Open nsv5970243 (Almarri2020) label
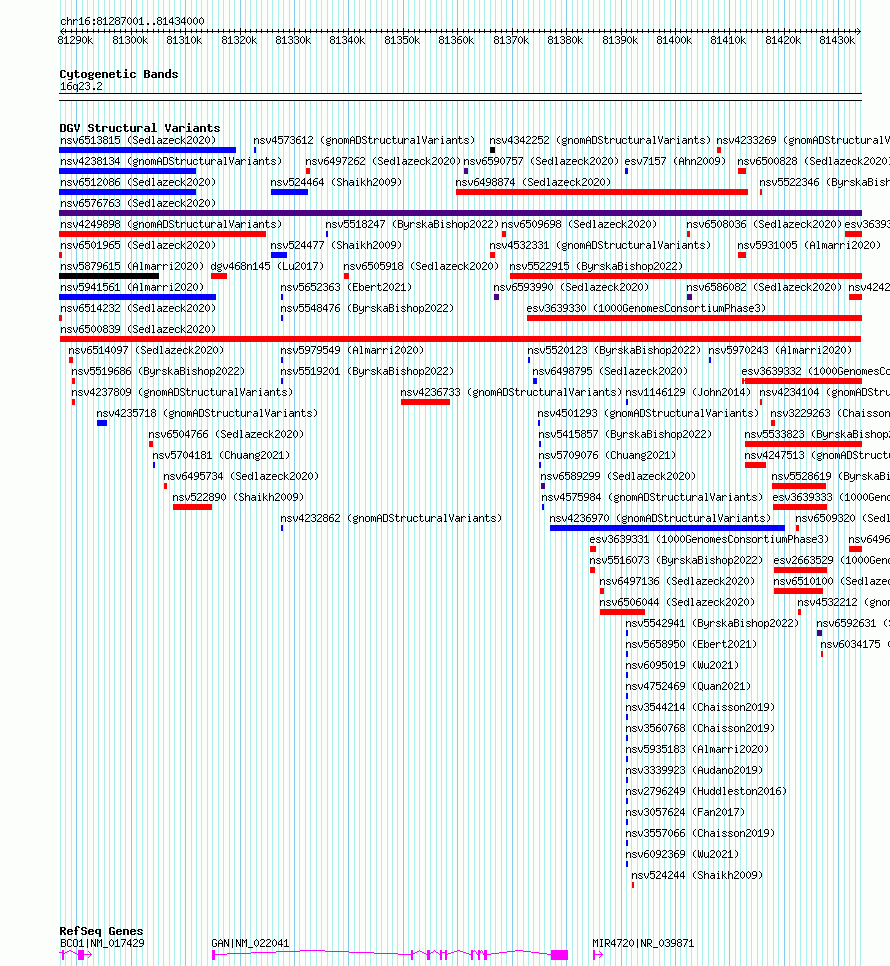Screen dimensions: 890x966 (780, 350)
